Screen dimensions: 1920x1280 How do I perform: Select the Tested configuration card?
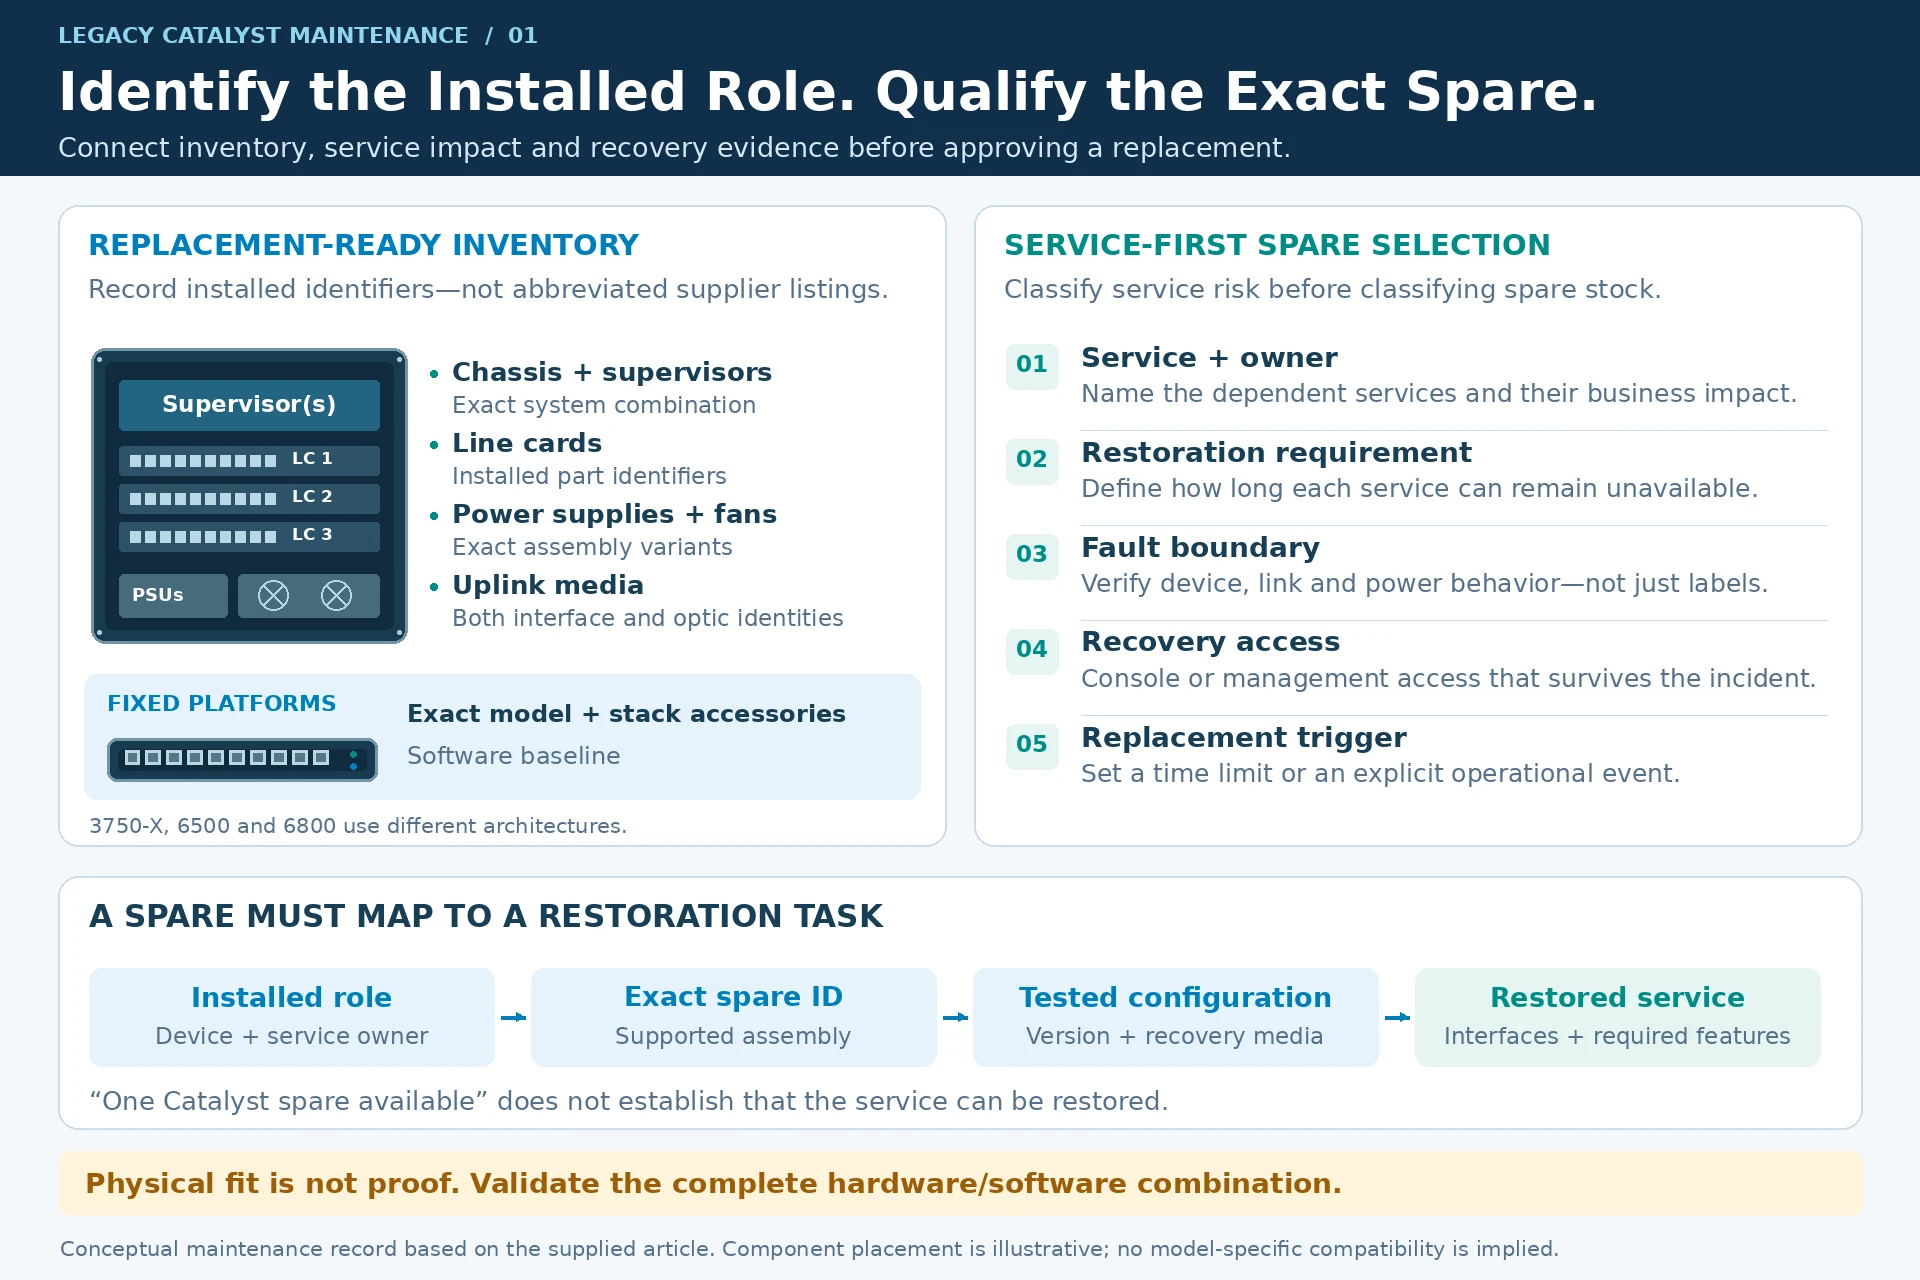point(1176,1017)
